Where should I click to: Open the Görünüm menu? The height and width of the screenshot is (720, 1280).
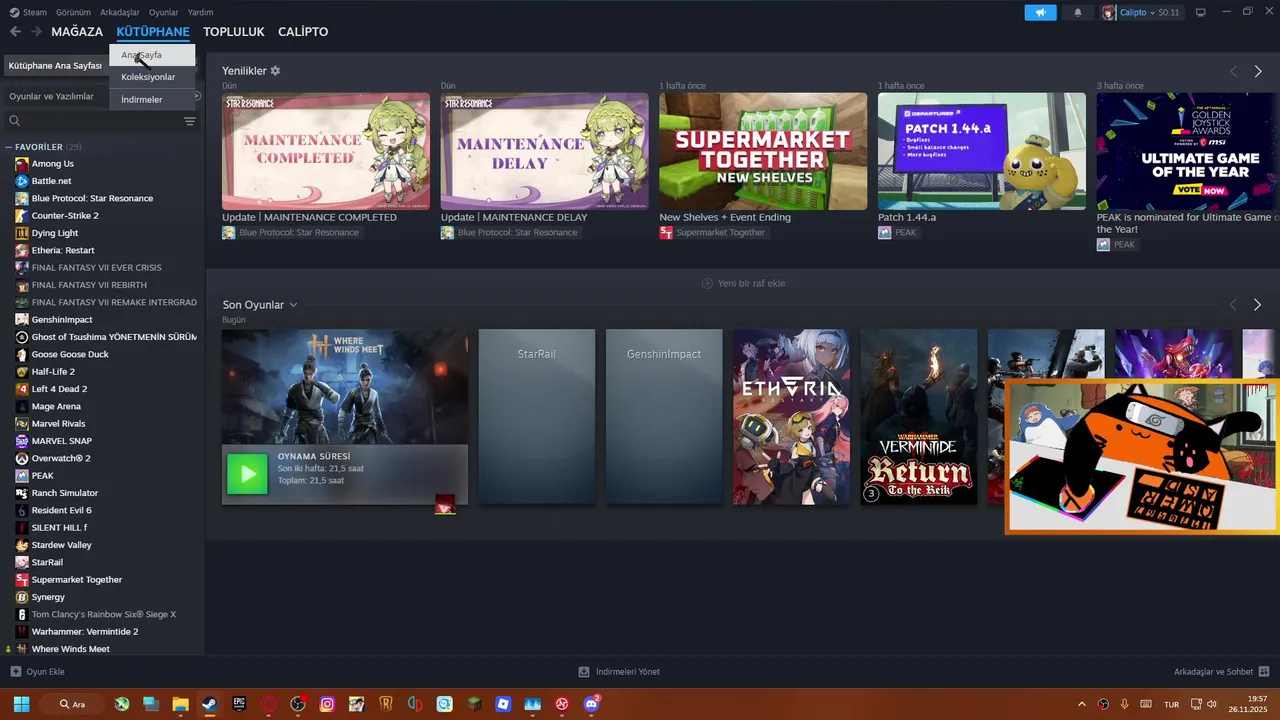click(73, 12)
